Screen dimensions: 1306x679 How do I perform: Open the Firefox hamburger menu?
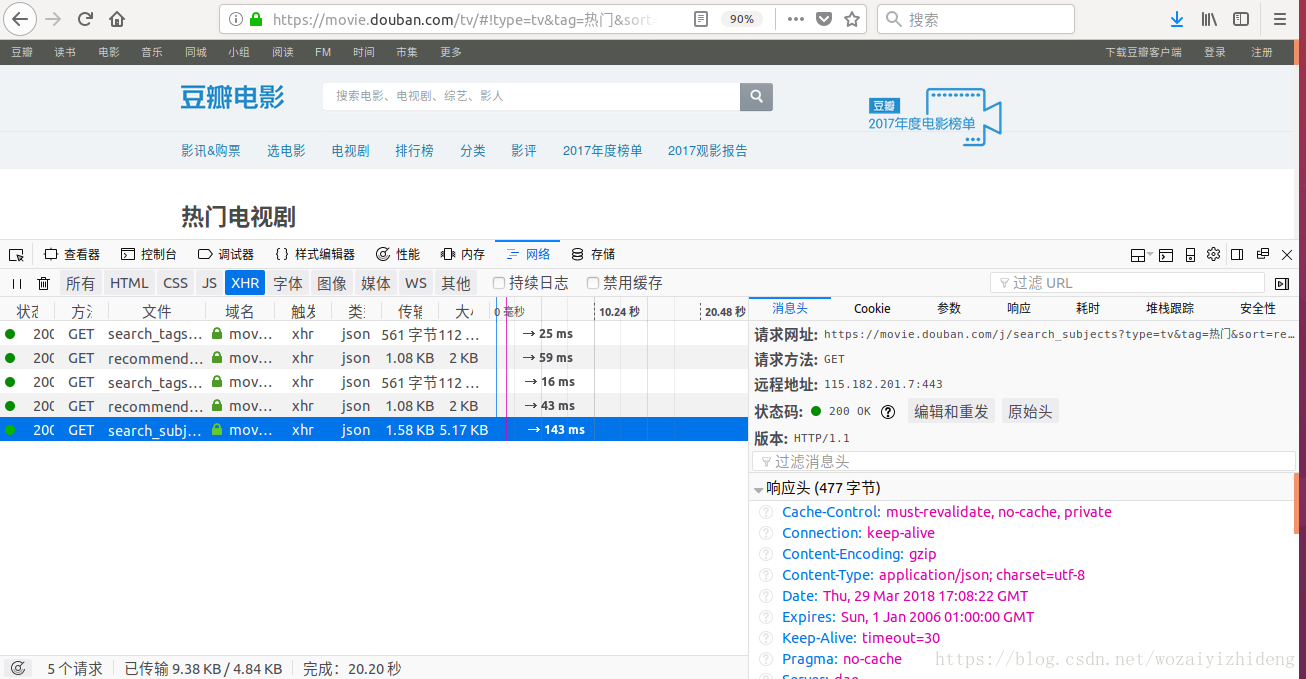(x=1280, y=19)
